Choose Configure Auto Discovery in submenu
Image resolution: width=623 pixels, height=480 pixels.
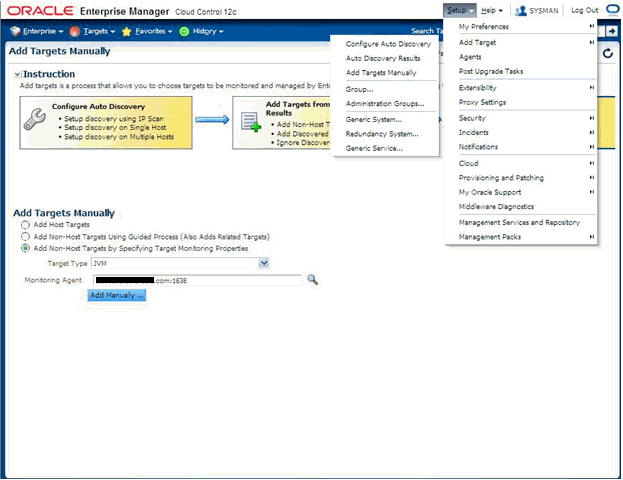coord(388,44)
